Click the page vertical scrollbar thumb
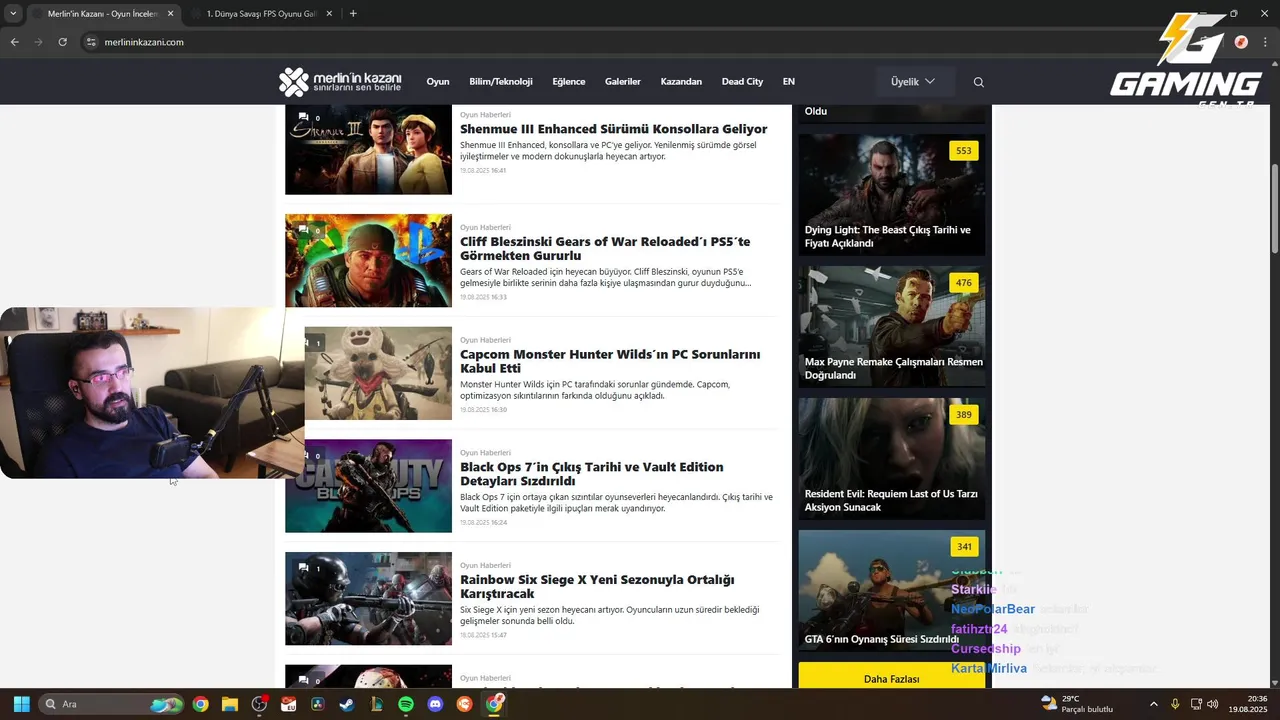Screen dimensions: 1280x720 (x=1274, y=207)
